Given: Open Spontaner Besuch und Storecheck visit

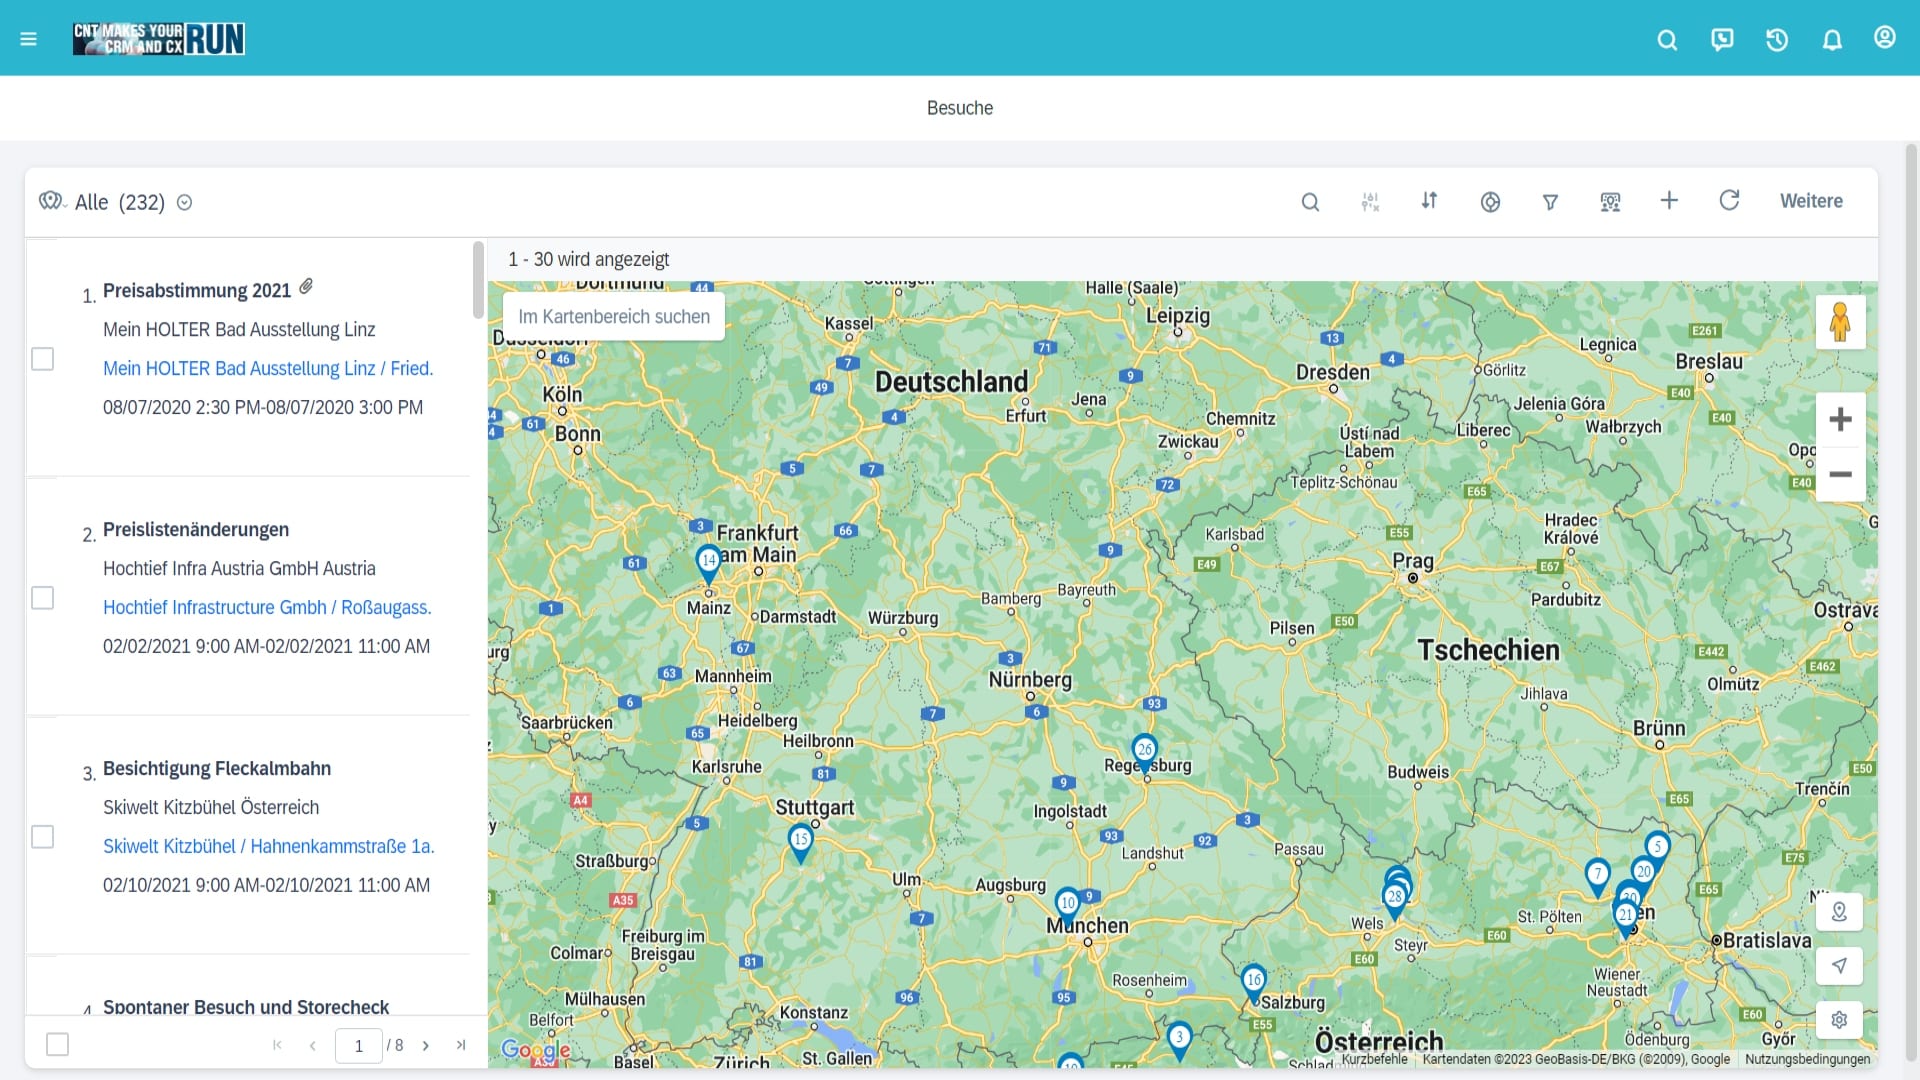Looking at the screenshot, I should pyautogui.click(x=246, y=1007).
